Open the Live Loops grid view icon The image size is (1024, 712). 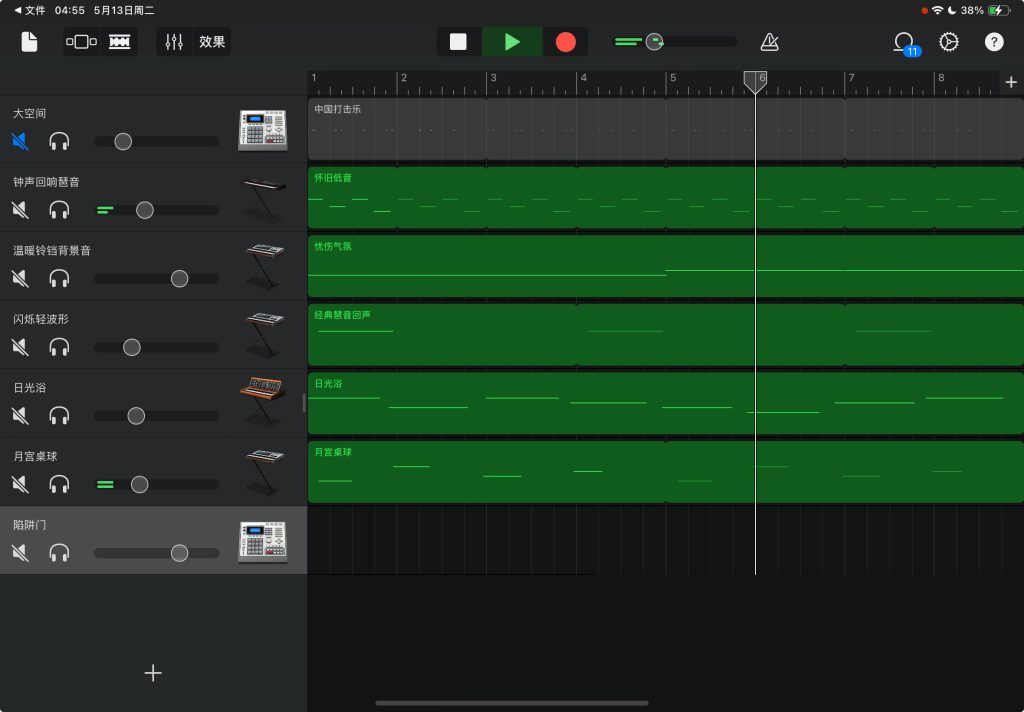point(120,42)
